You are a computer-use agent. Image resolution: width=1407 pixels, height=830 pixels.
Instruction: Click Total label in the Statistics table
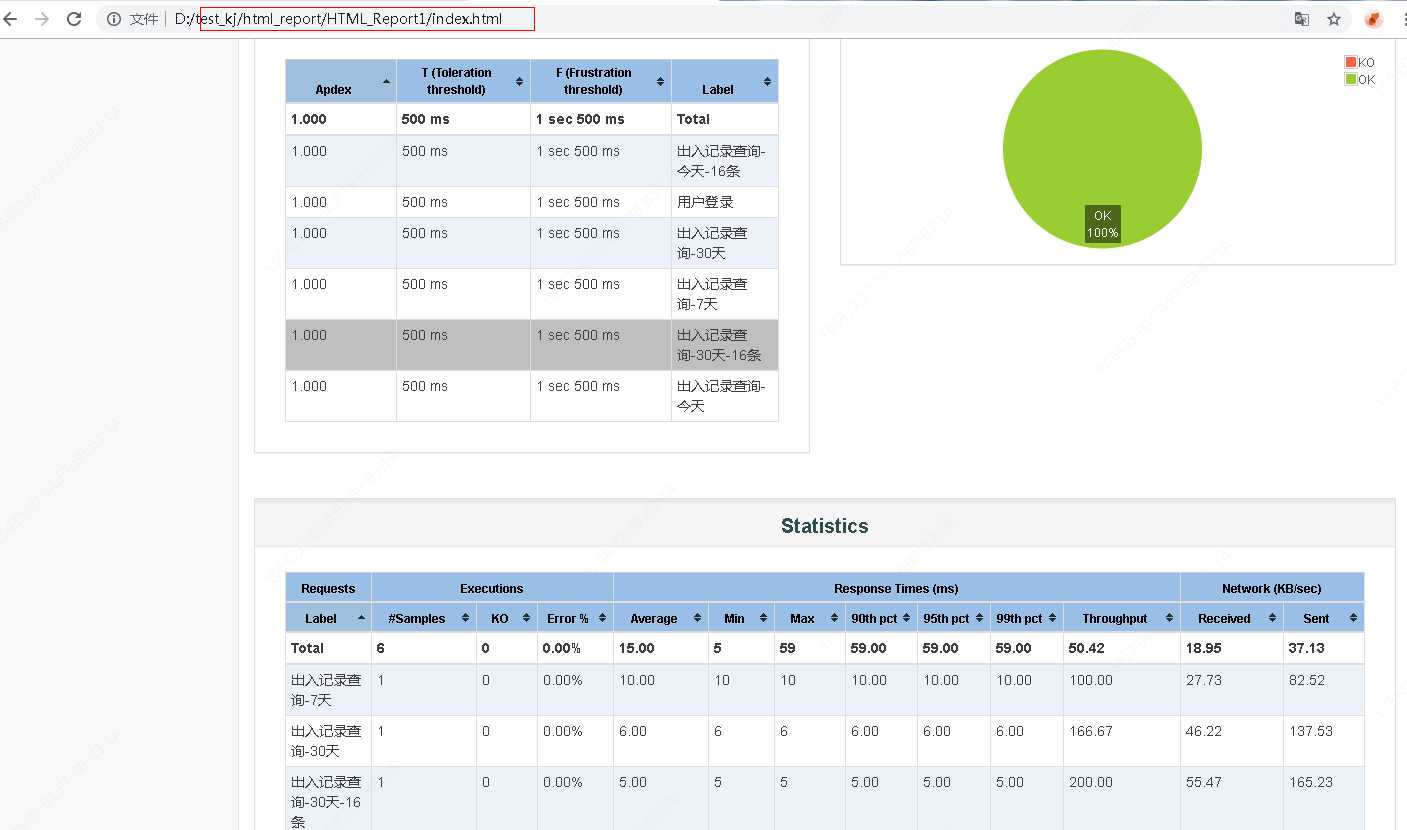[x=307, y=648]
